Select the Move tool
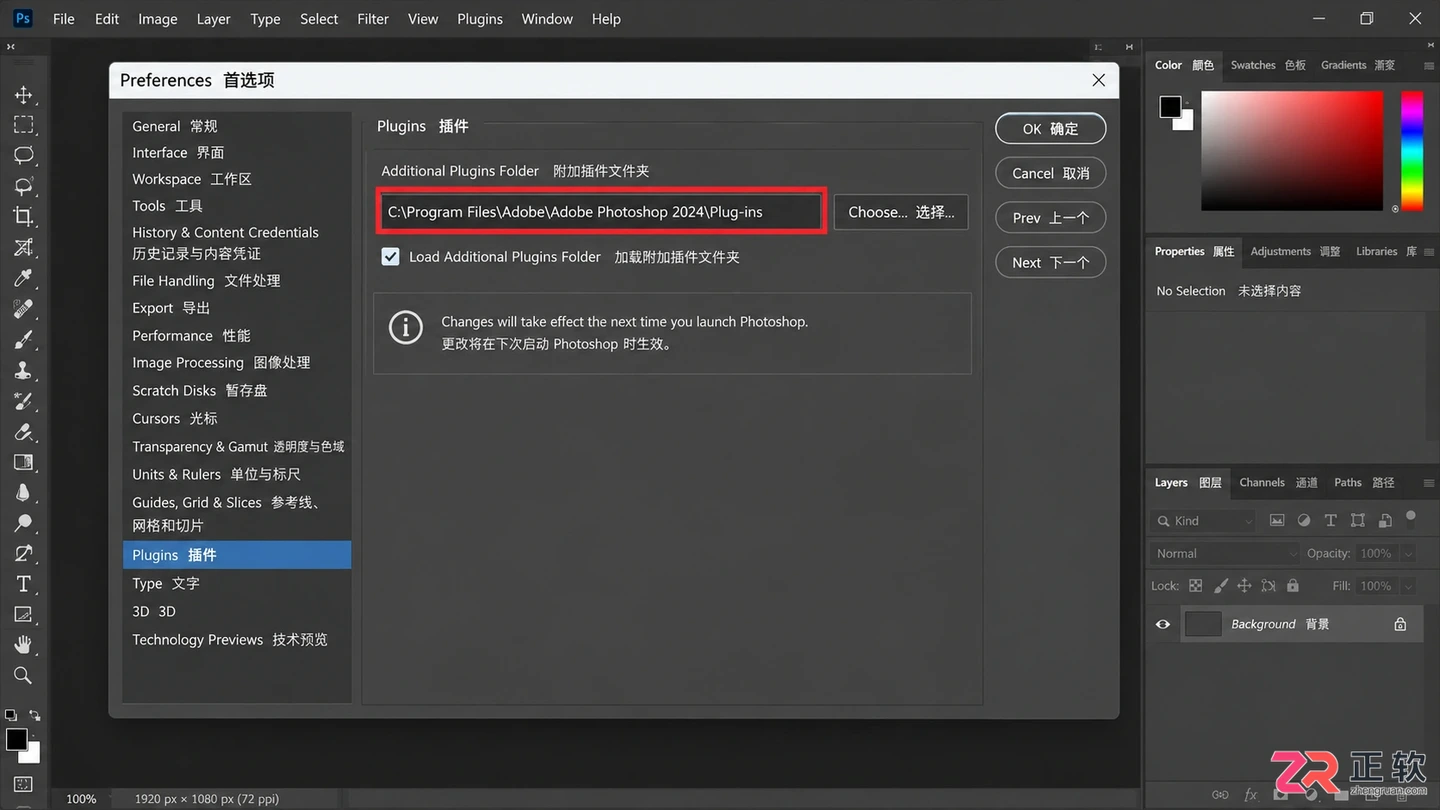 (23, 95)
